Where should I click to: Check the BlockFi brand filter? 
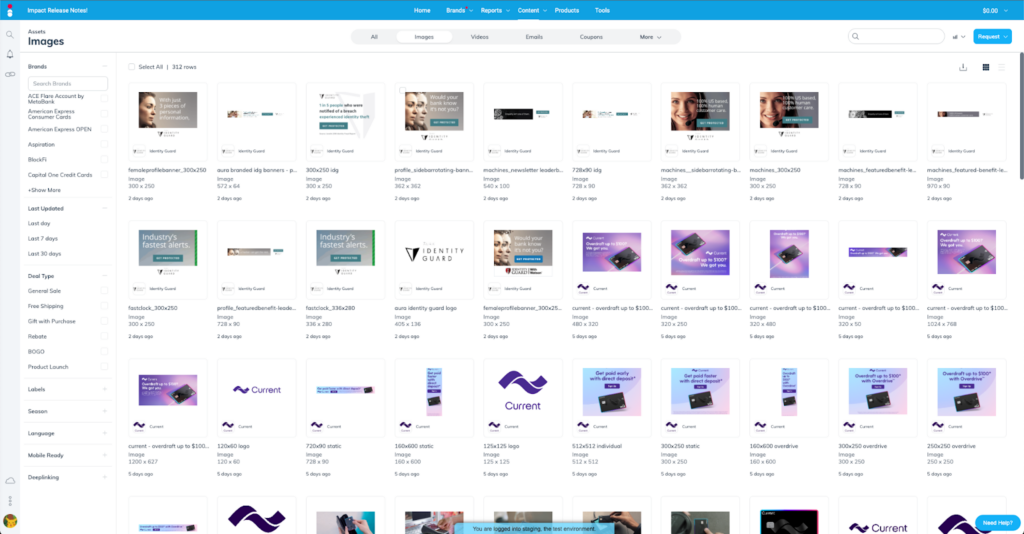point(105,159)
